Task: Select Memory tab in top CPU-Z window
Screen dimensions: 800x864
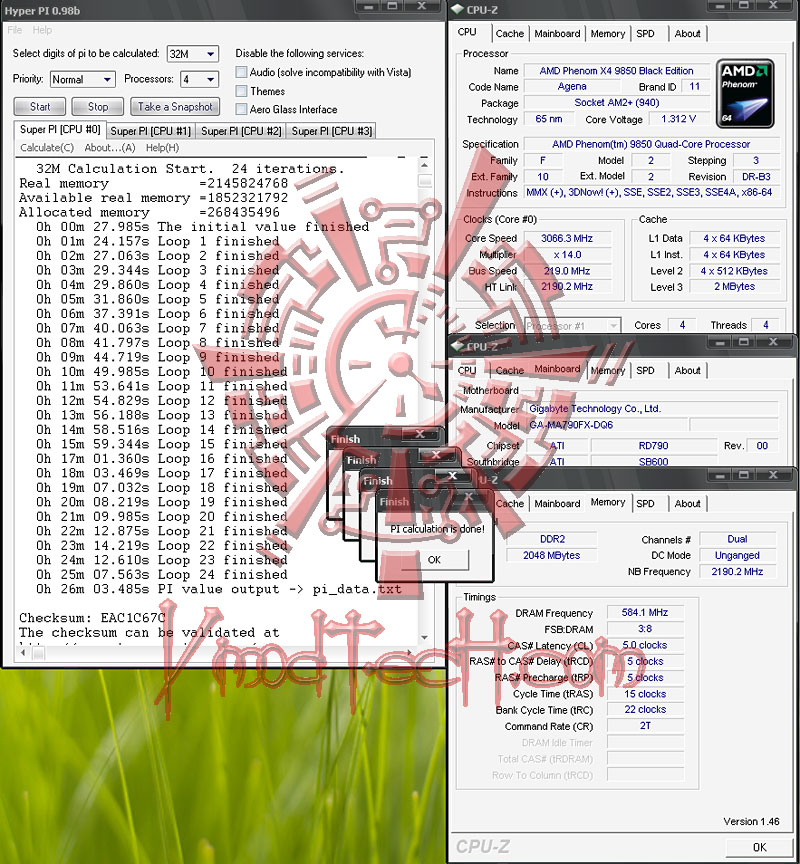Action: click(x=607, y=34)
